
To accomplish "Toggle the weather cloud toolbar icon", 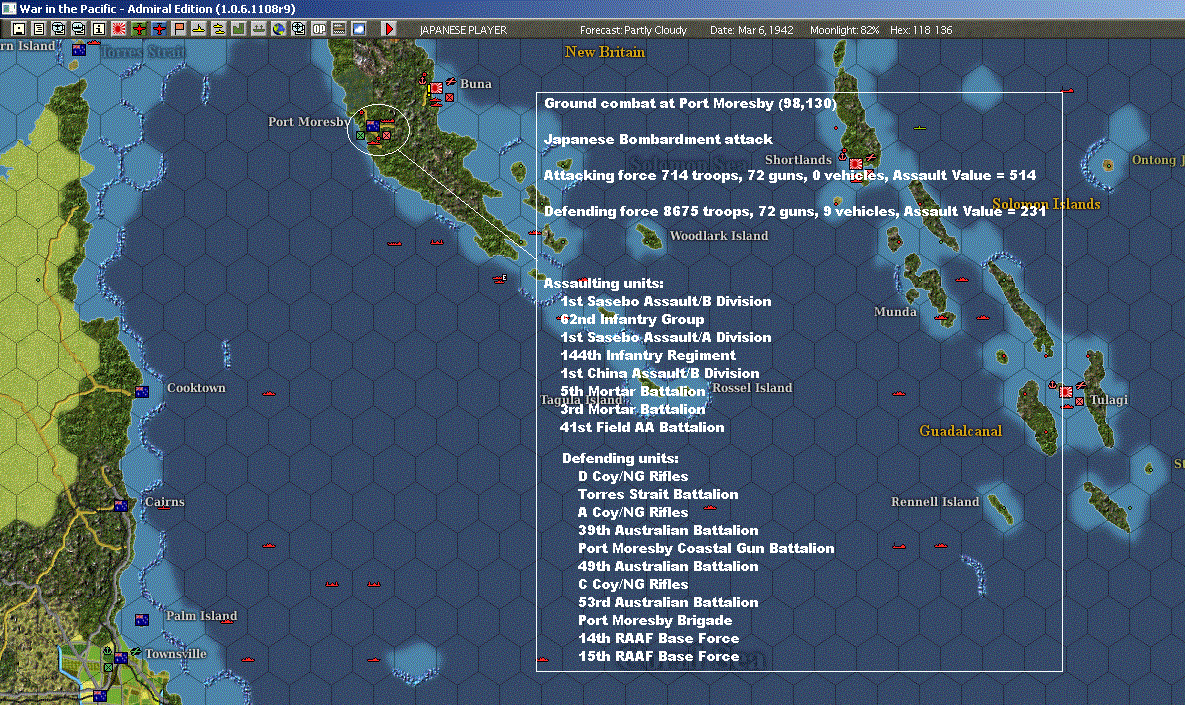I will tap(359, 29).
